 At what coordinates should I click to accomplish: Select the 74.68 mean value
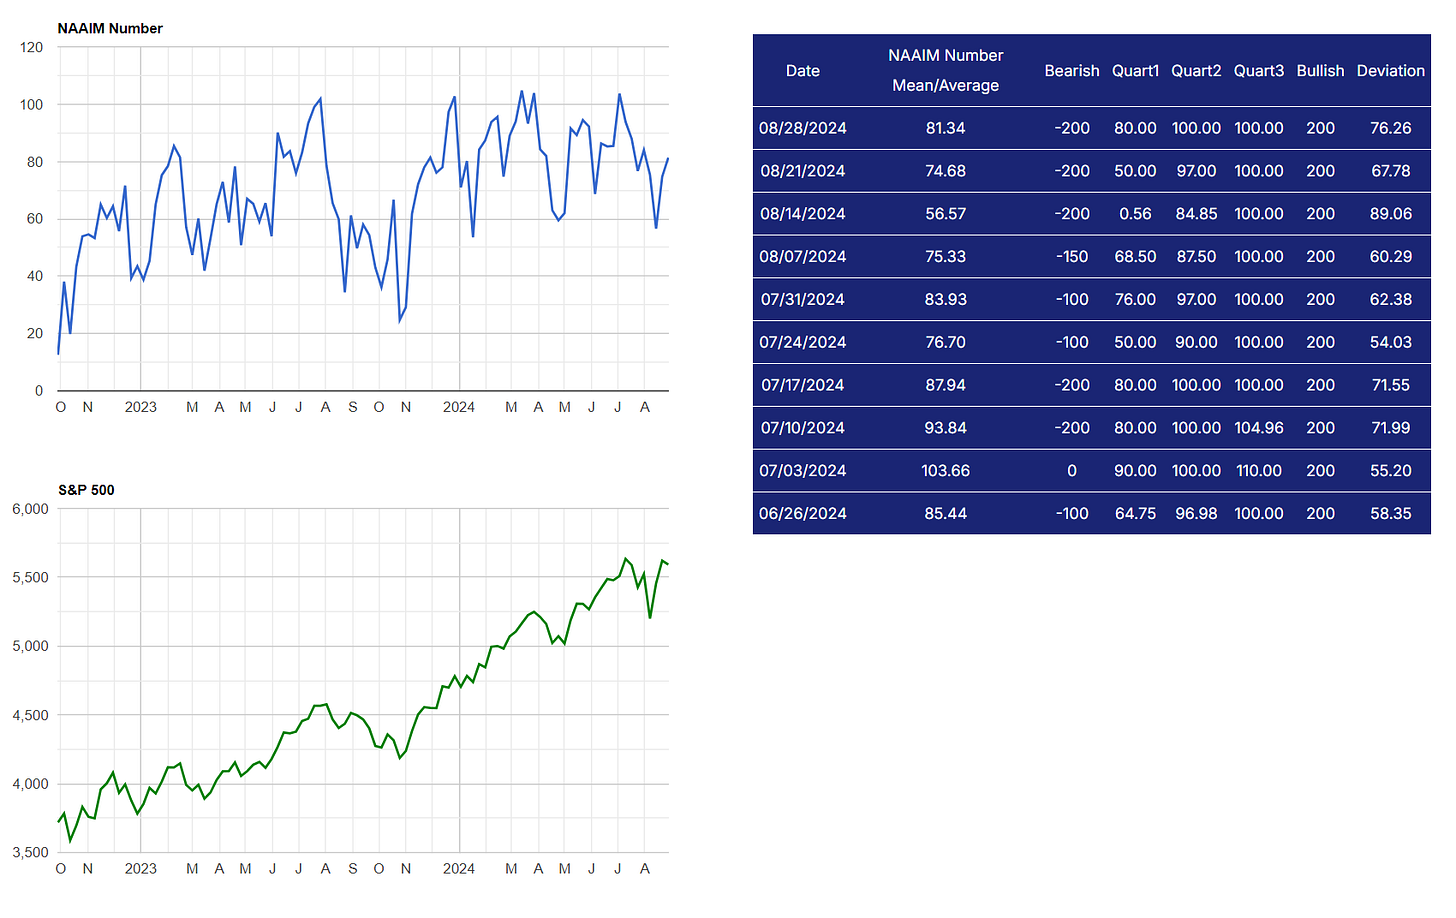945,171
